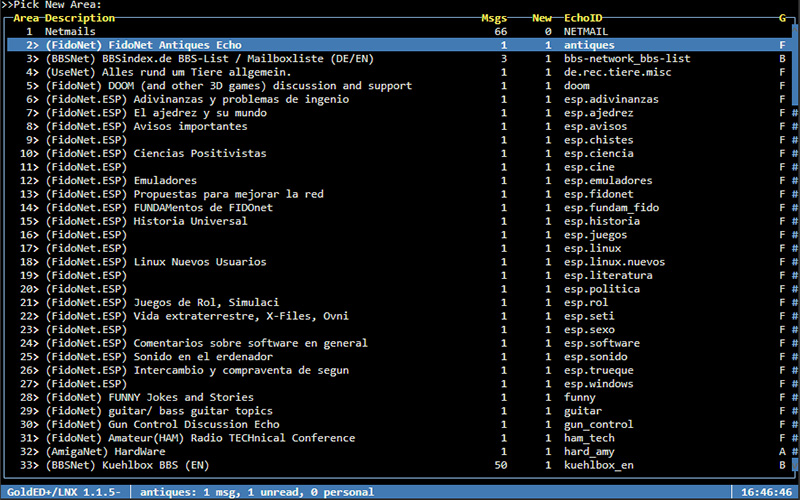The image size is (800, 500).
Task: Click the hard_amy echo ID
Action: coord(589,452)
